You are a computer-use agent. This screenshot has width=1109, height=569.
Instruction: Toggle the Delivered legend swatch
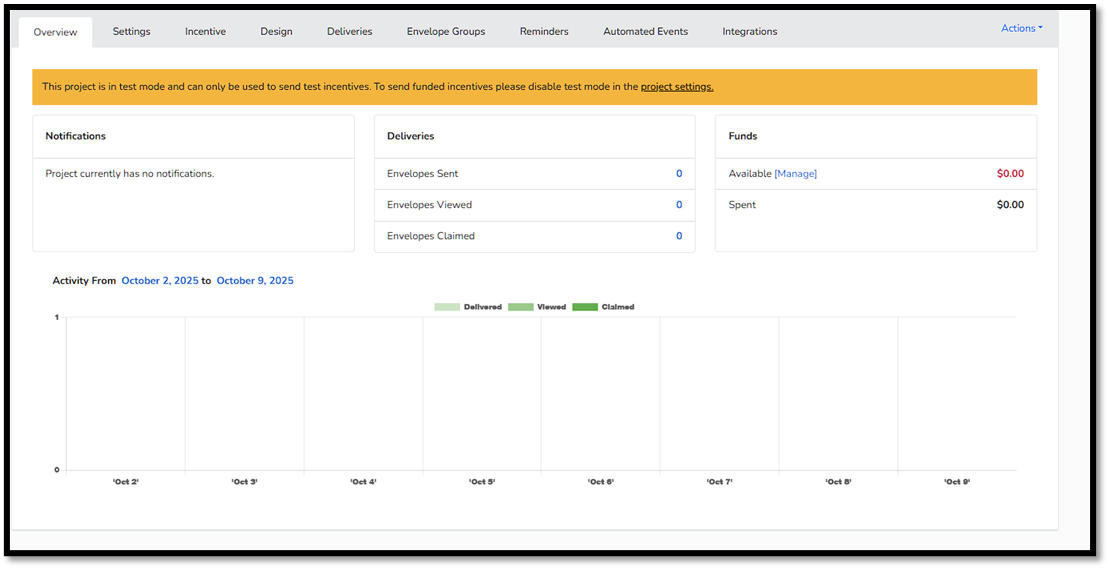[x=447, y=307]
